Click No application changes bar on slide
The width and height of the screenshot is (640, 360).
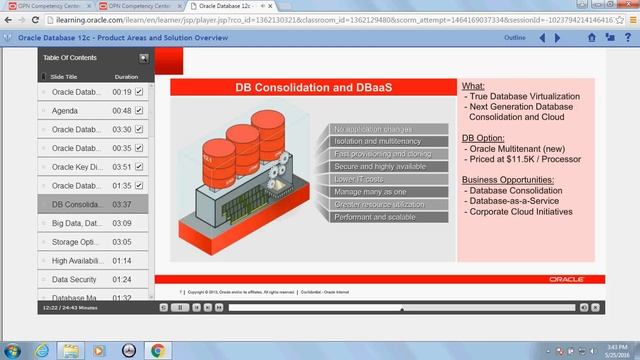tap(389, 129)
